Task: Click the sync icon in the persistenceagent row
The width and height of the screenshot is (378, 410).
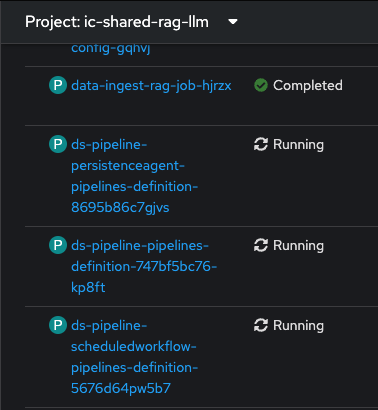Action: [261, 144]
